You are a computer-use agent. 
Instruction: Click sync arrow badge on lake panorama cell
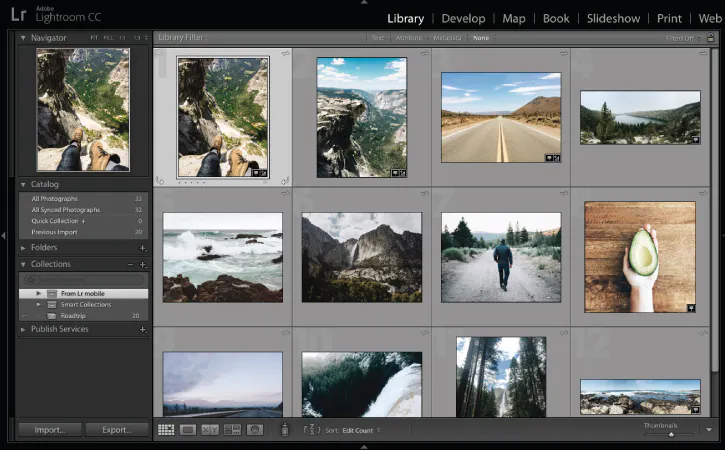[703, 53]
